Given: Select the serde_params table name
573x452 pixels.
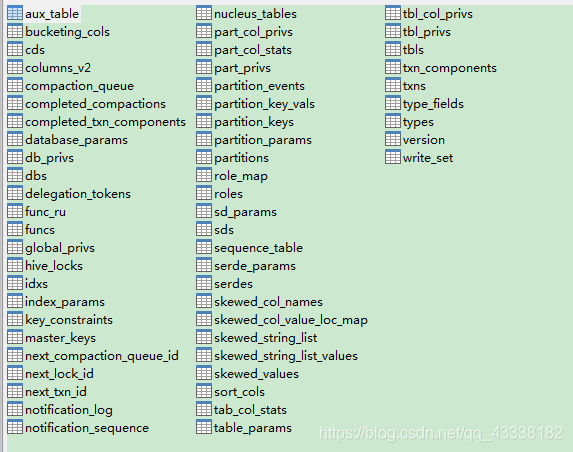Looking at the screenshot, I should tap(255, 266).
